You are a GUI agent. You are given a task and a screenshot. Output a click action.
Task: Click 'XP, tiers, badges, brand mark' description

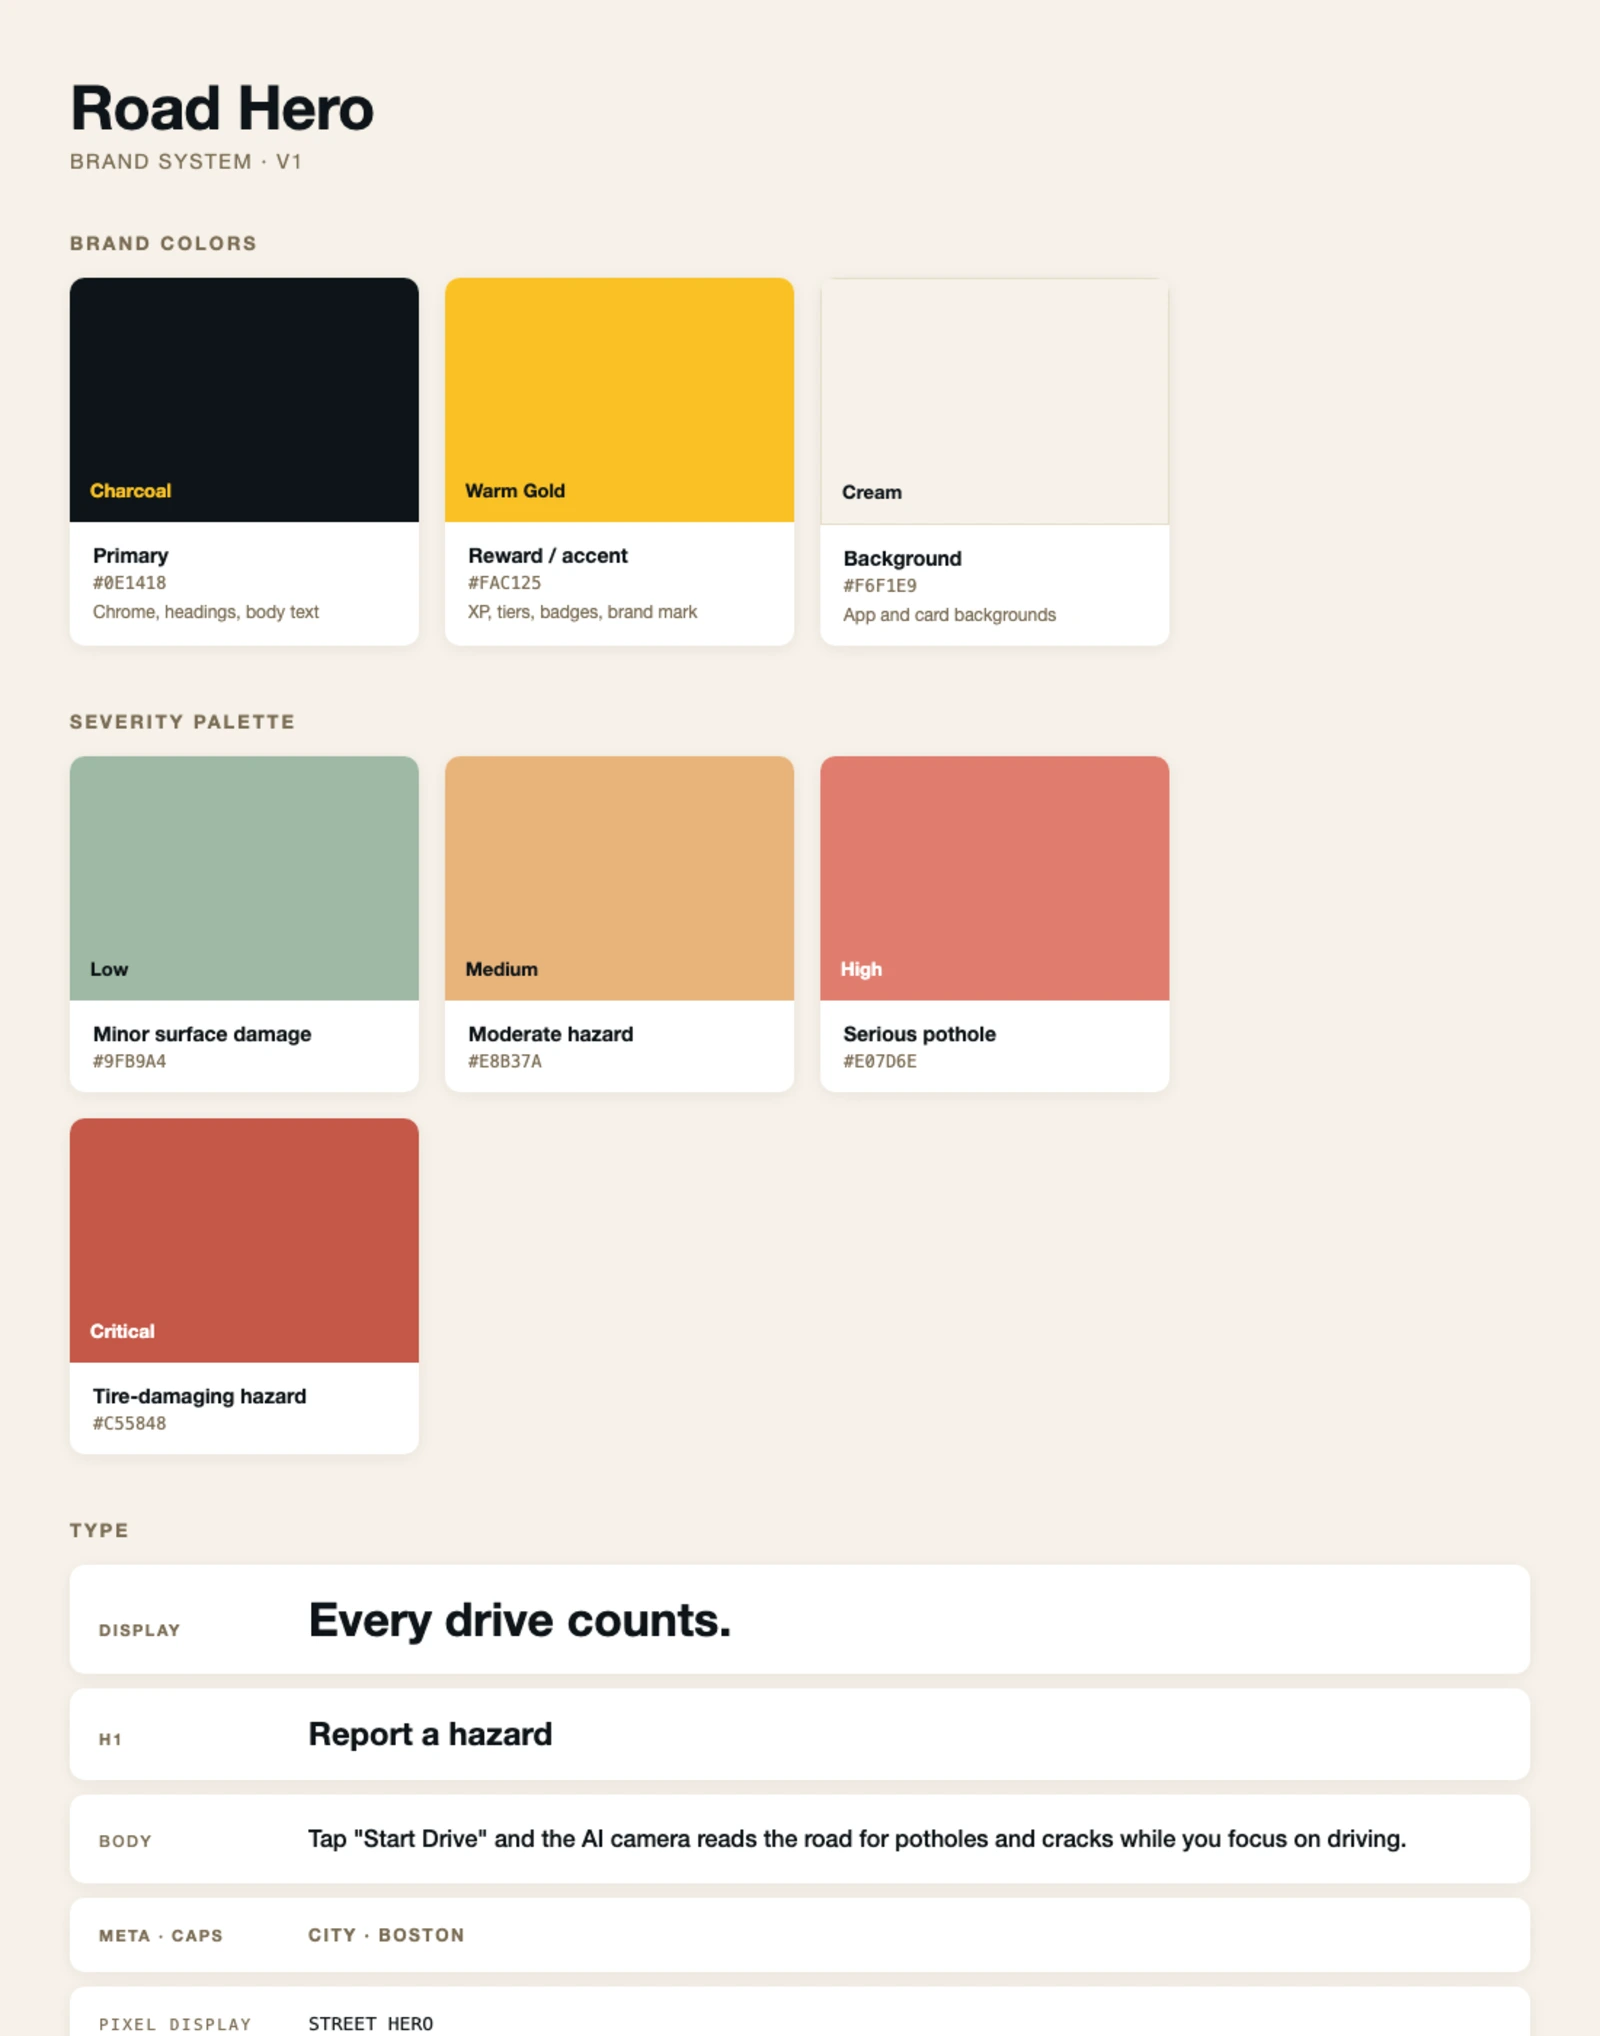pos(583,612)
